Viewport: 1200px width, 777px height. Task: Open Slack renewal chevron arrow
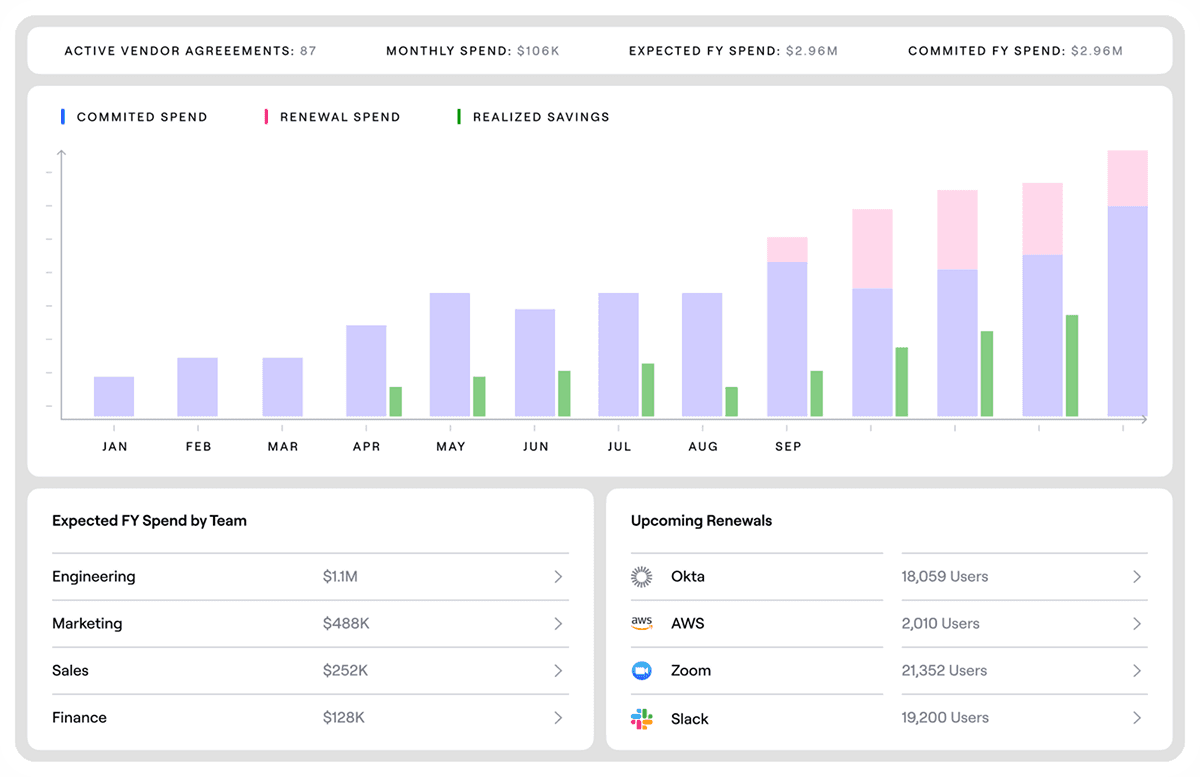pos(1137,718)
